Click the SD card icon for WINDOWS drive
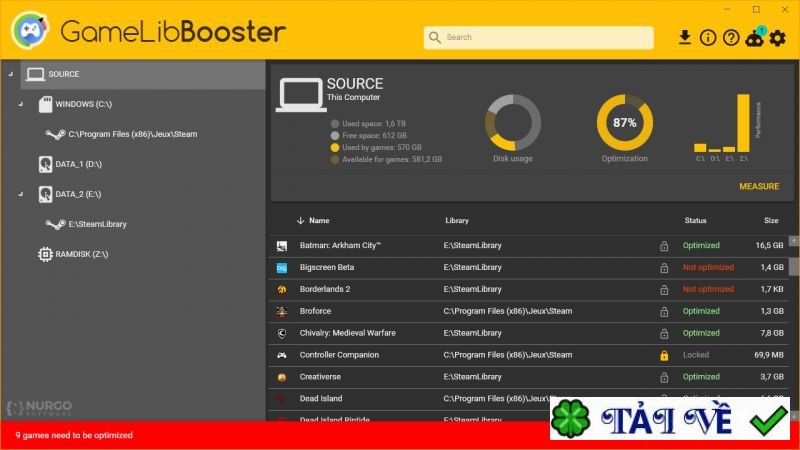Screen dimensions: 800x450 pyautogui.click(x=45, y=104)
